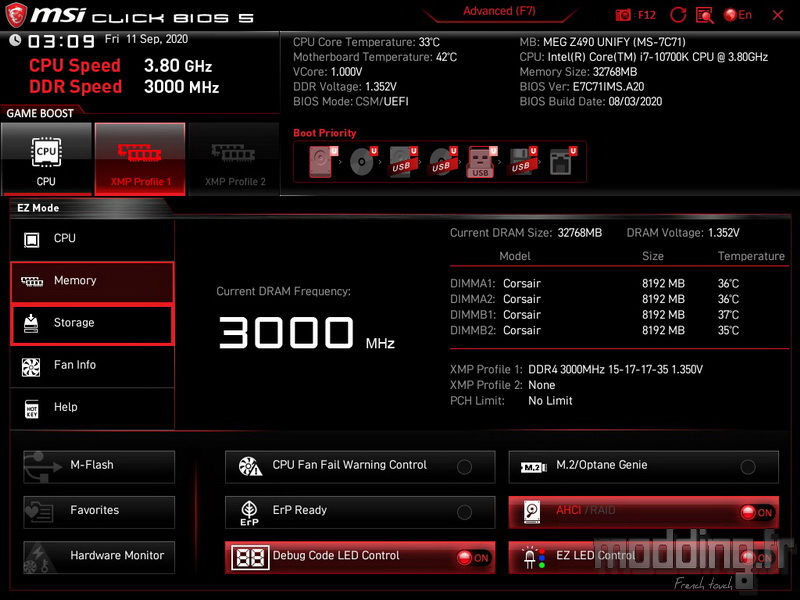The height and width of the screenshot is (600, 800).
Task: Select the optical disc boot device icon
Action: (363, 162)
